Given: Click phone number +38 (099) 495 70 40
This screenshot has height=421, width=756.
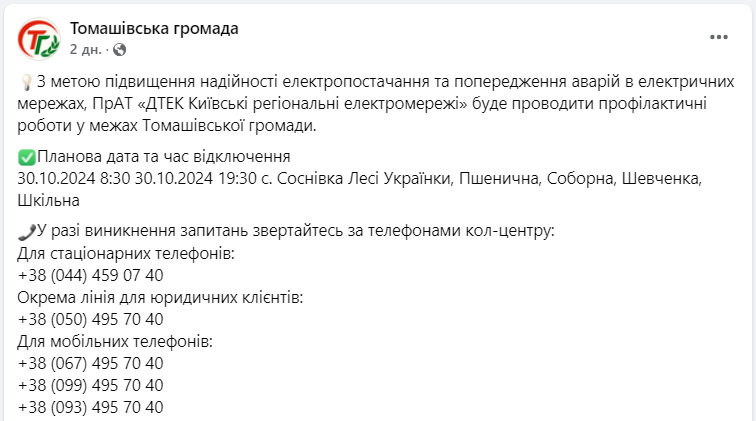Looking at the screenshot, I should pos(90,385).
